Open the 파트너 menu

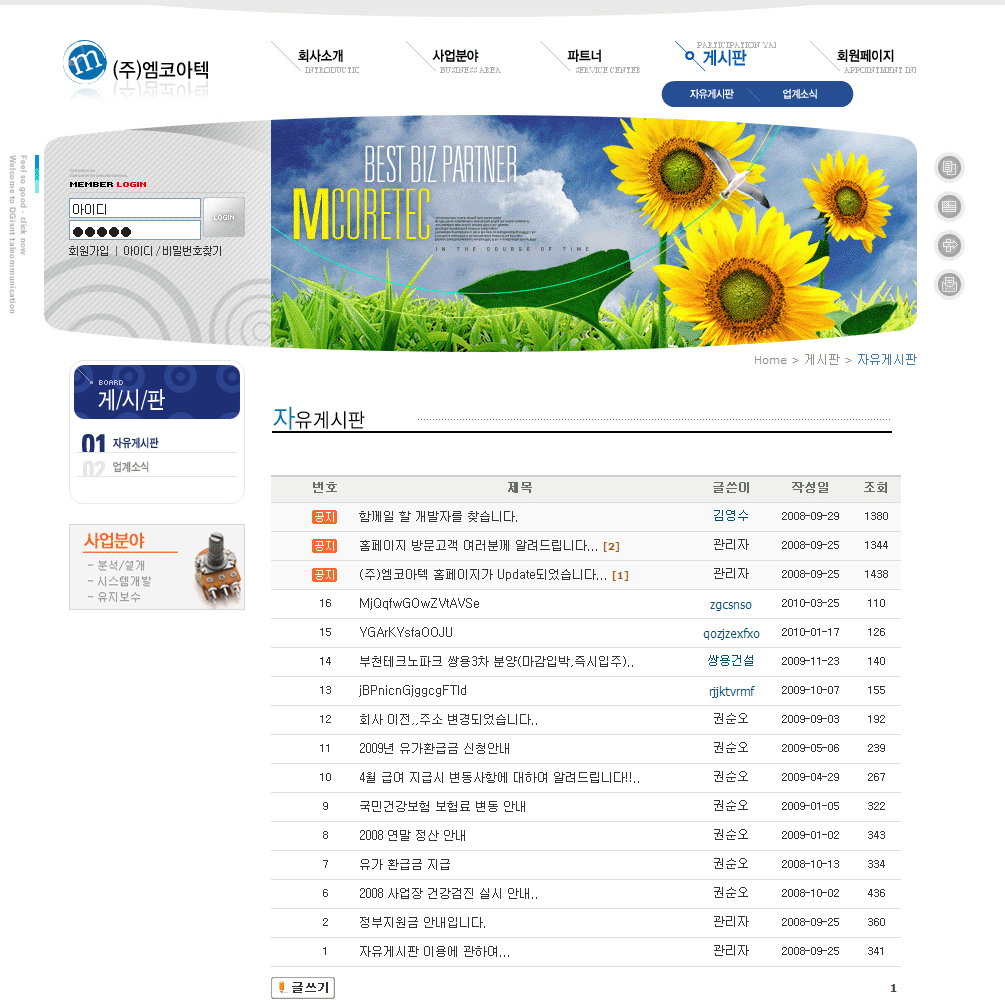point(585,56)
